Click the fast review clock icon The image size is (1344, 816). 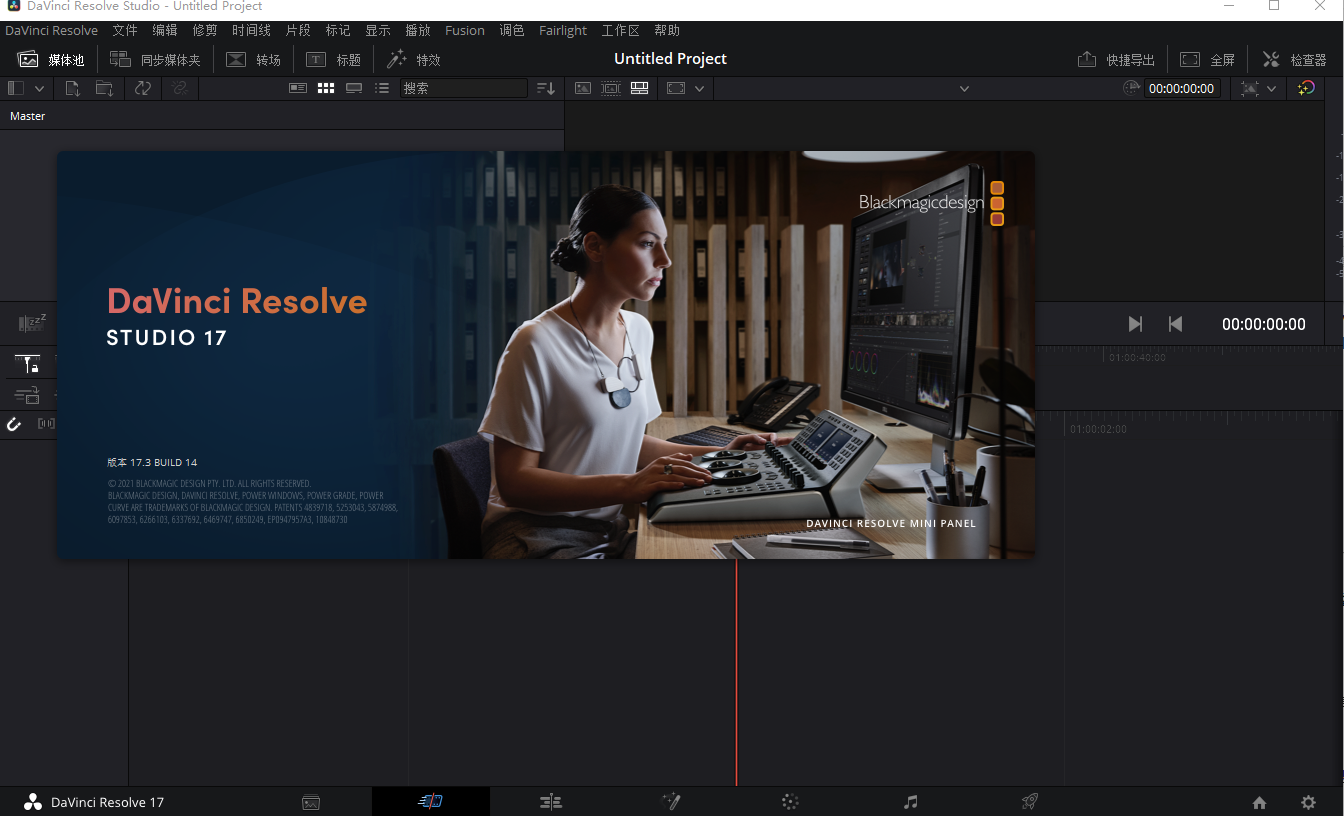1131,88
